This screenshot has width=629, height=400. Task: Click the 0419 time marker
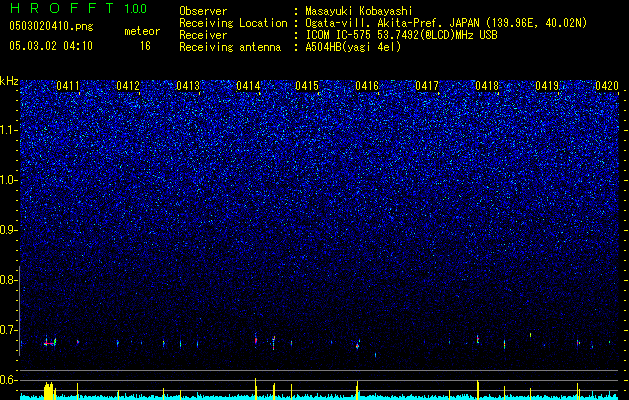coord(547,86)
